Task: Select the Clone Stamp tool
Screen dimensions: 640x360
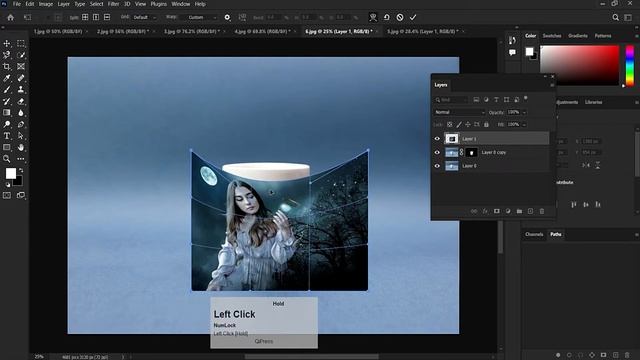Action: [21, 89]
